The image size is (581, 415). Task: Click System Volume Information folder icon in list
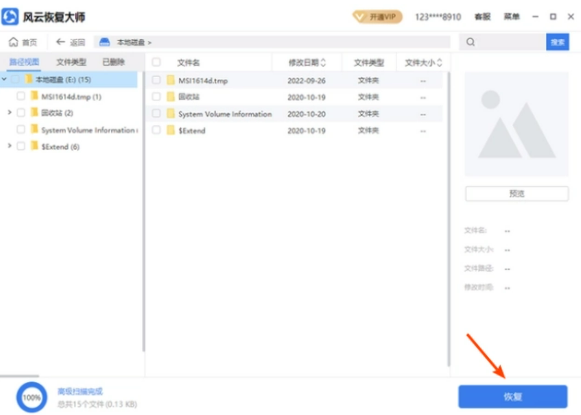(x=170, y=113)
